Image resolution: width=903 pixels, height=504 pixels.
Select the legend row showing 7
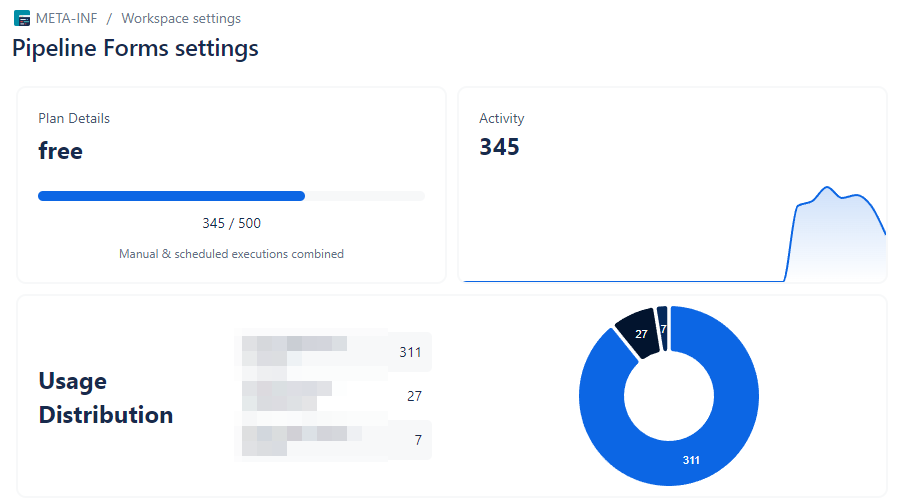(332, 440)
